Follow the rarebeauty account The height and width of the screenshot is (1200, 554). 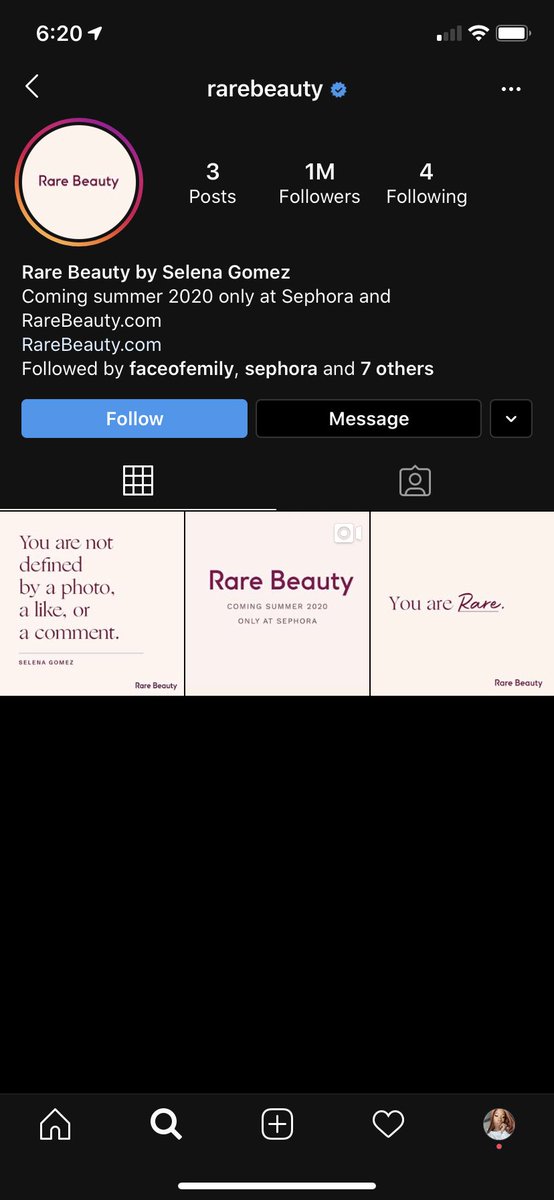click(134, 419)
